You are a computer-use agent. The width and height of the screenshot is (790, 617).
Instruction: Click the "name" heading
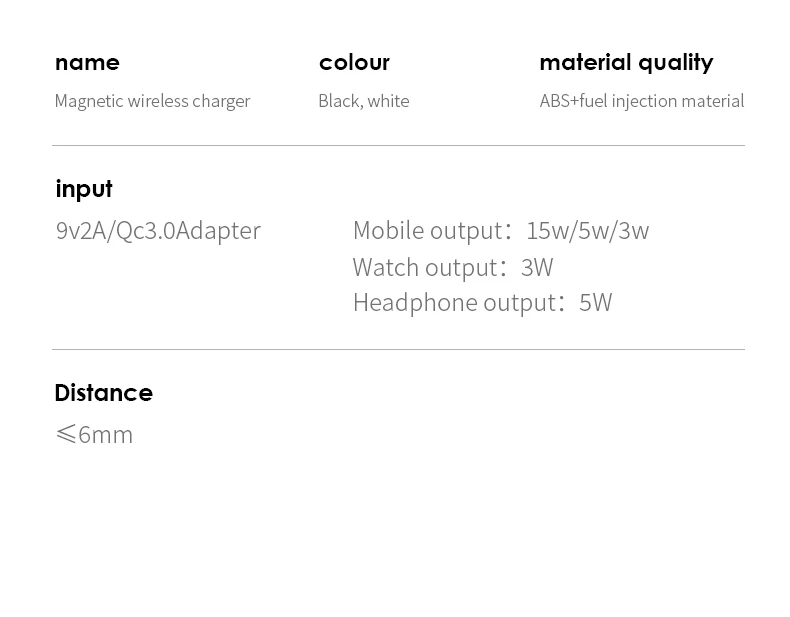(x=87, y=62)
